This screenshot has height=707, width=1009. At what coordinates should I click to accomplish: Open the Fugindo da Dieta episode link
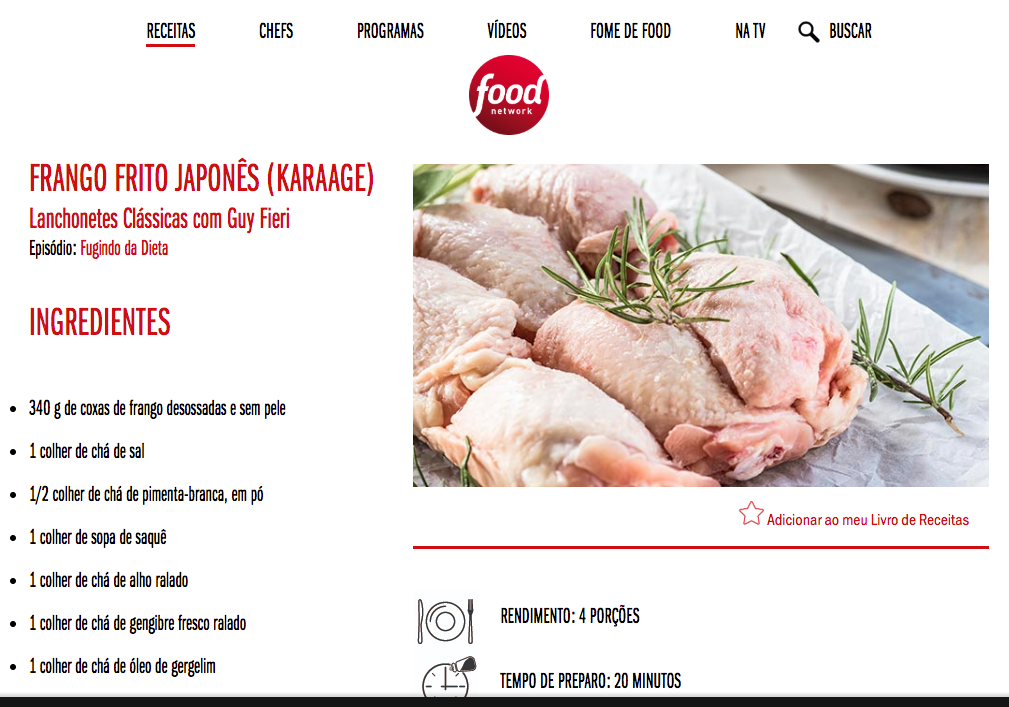[x=124, y=248]
